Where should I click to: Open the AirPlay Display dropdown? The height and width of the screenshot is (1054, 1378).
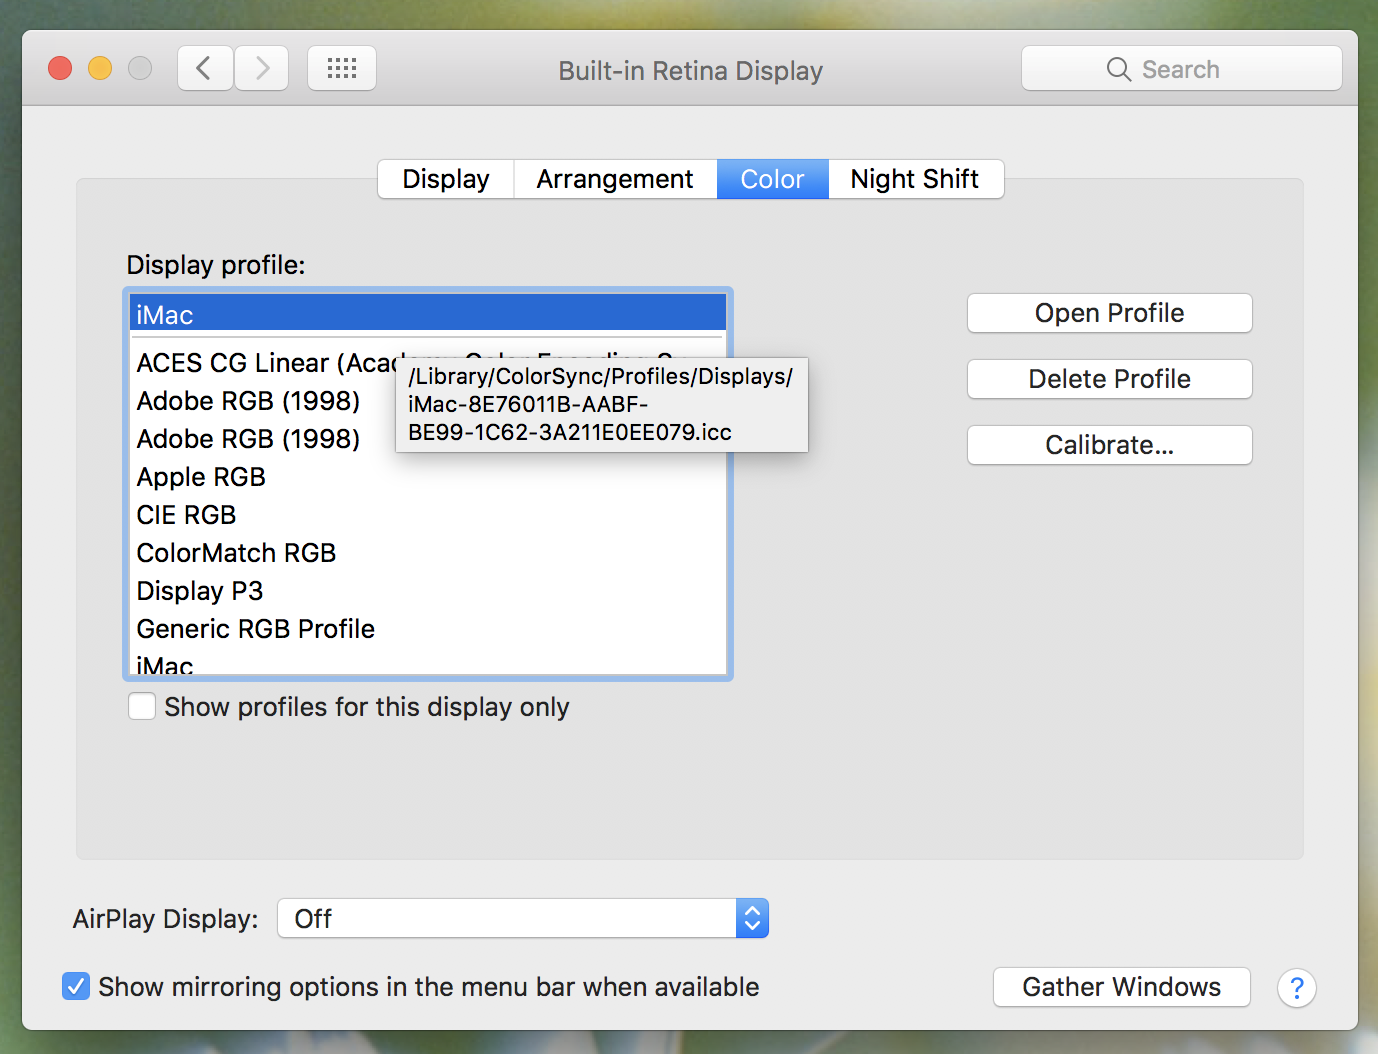coord(523,918)
